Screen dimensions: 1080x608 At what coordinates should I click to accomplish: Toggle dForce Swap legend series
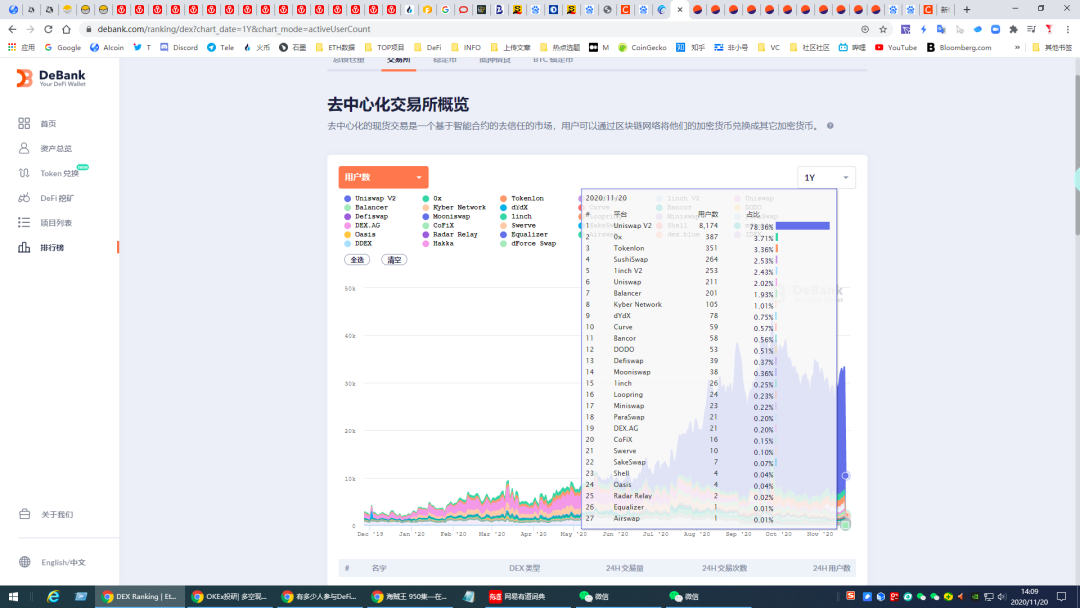528,243
